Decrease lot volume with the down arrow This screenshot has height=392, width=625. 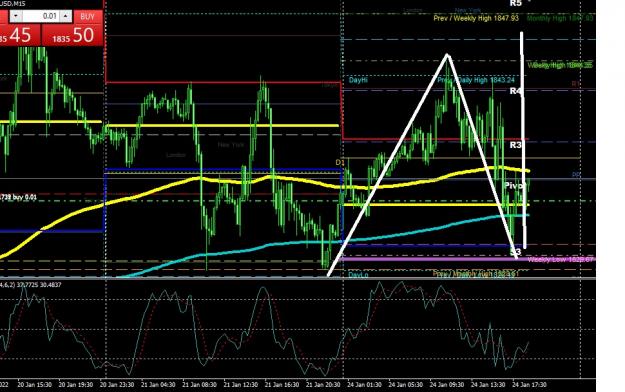(x=16, y=16)
